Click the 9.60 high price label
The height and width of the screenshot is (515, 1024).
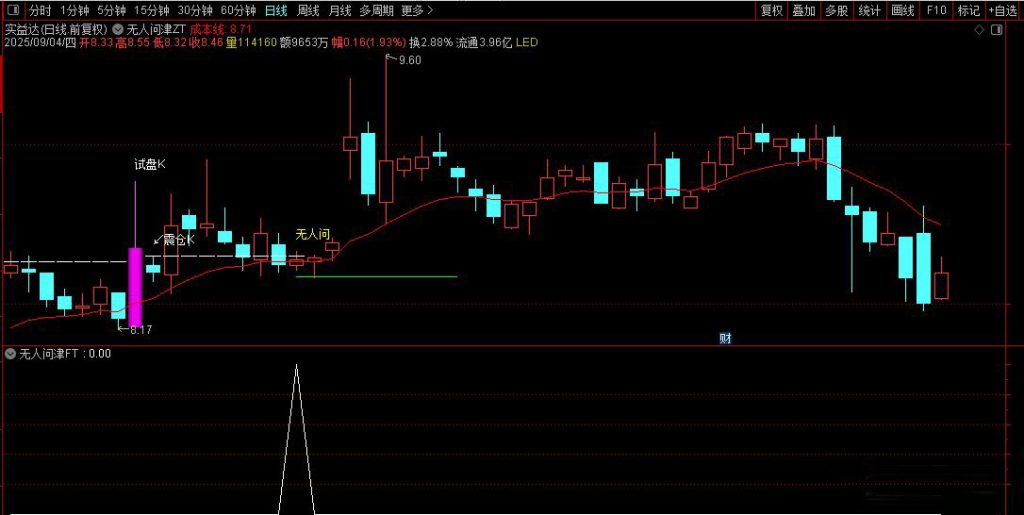coord(409,60)
